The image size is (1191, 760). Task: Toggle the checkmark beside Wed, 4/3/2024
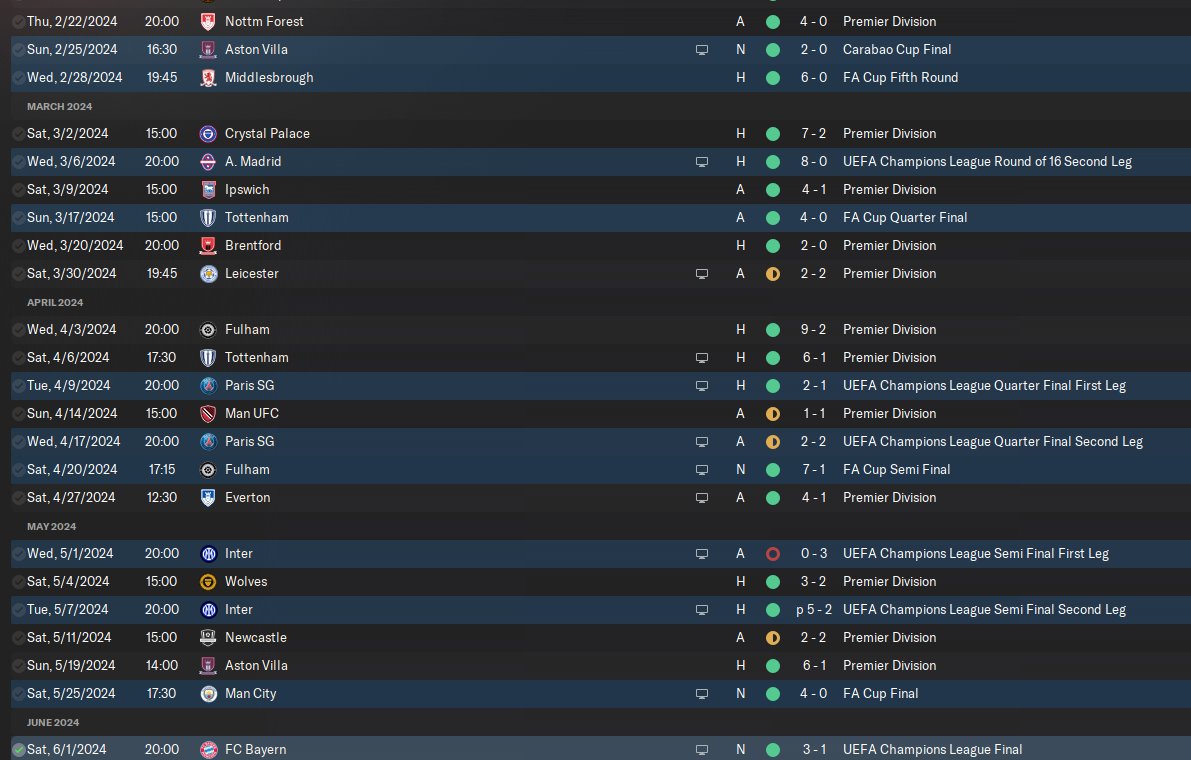point(18,330)
